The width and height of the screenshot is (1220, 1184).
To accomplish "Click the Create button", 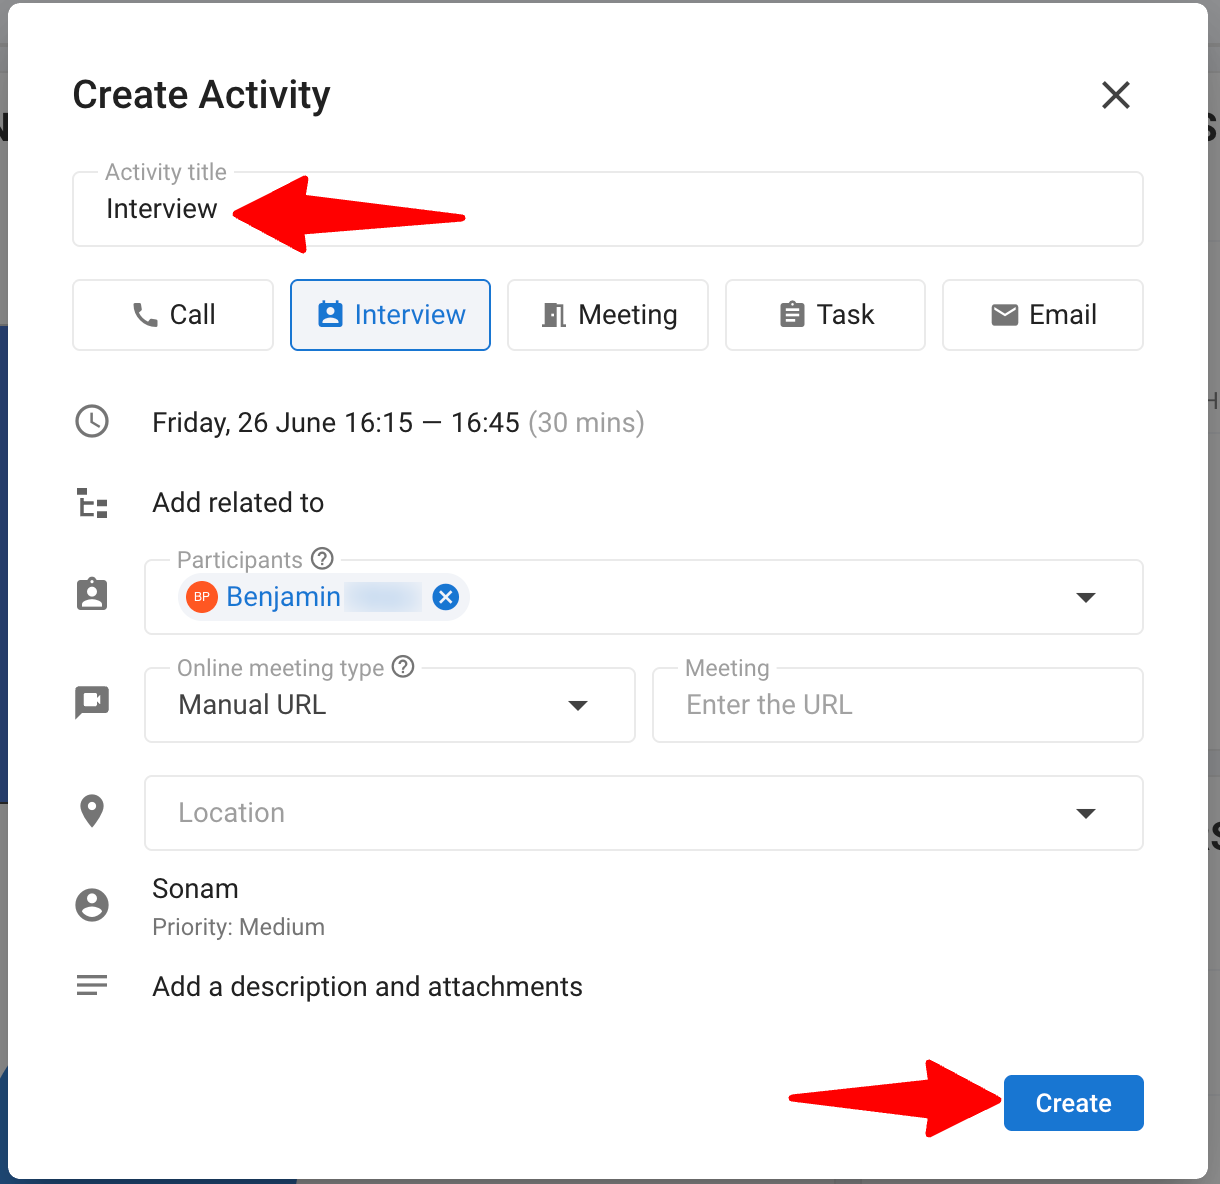I will [x=1073, y=1103].
